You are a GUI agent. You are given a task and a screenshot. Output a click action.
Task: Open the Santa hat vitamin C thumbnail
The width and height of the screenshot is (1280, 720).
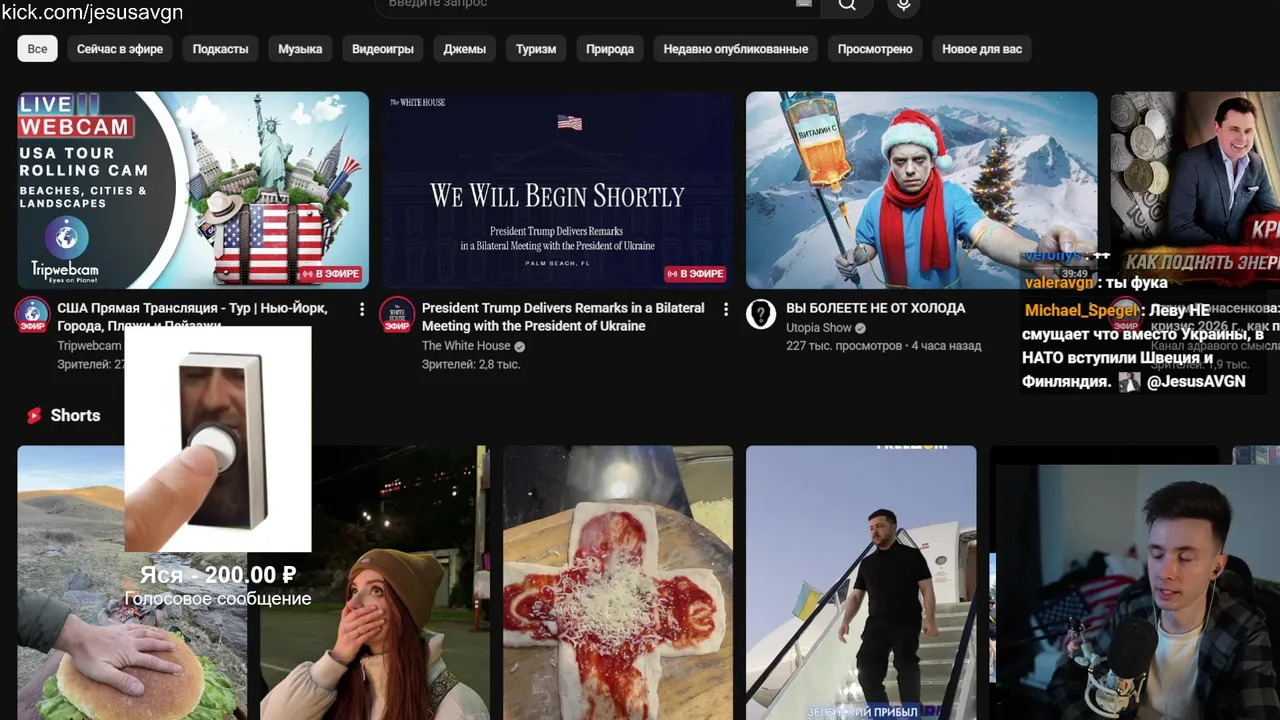coord(921,190)
